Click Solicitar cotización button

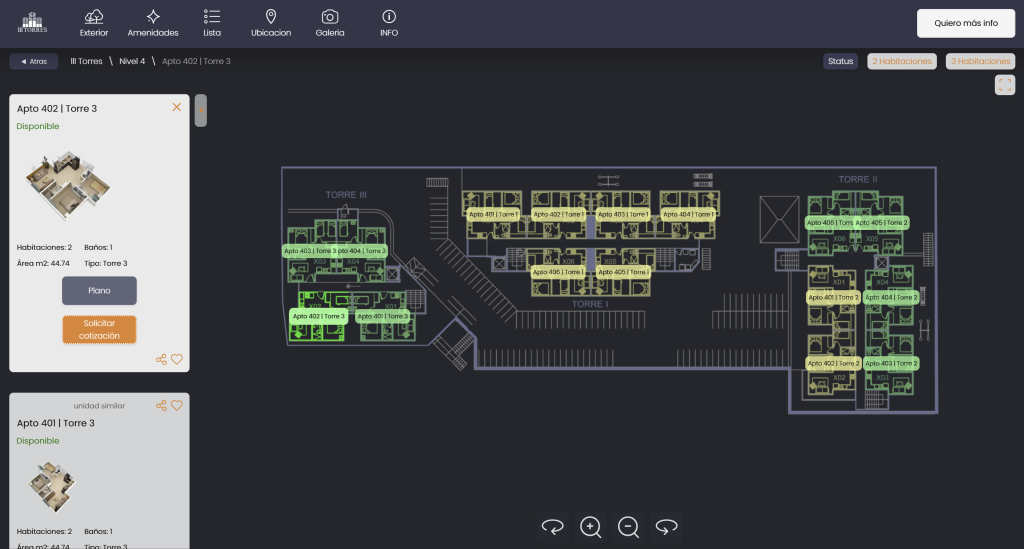pyautogui.click(x=99, y=329)
